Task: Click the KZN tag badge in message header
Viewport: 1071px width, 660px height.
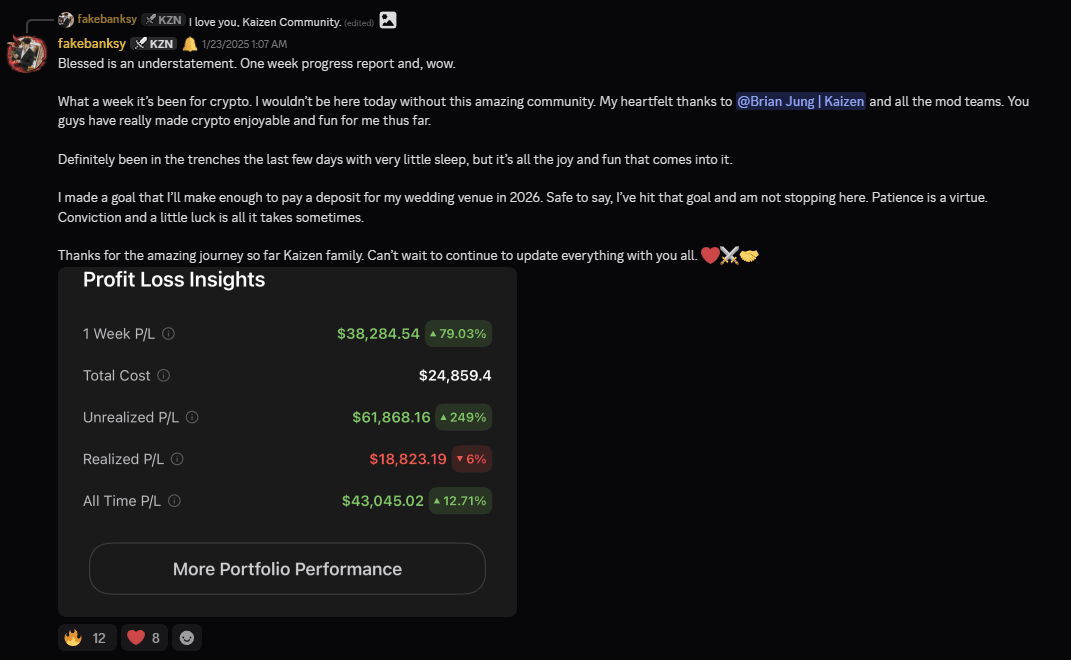Action: (154, 44)
